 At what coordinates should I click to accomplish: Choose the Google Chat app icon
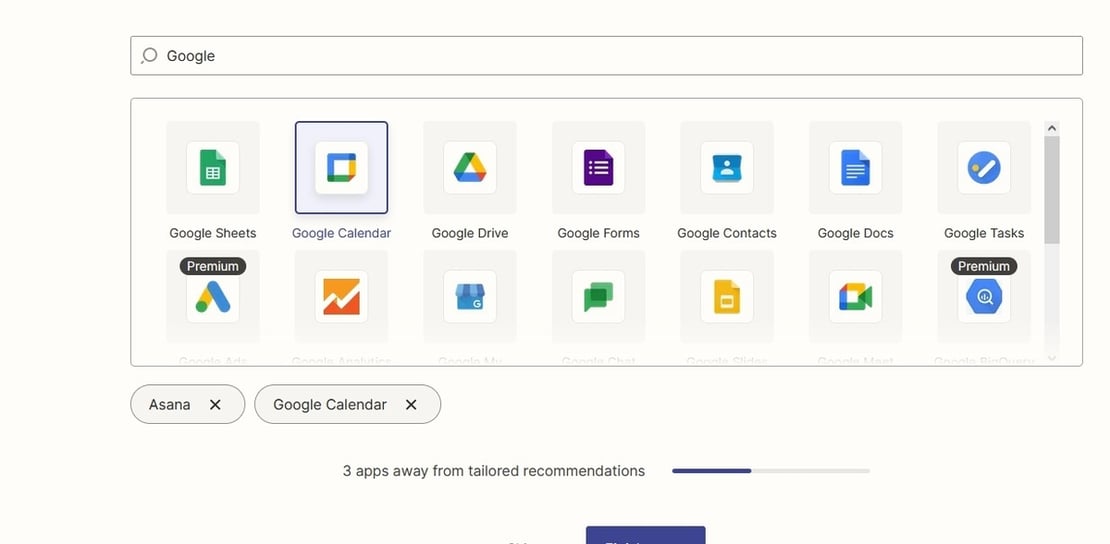pos(598,297)
